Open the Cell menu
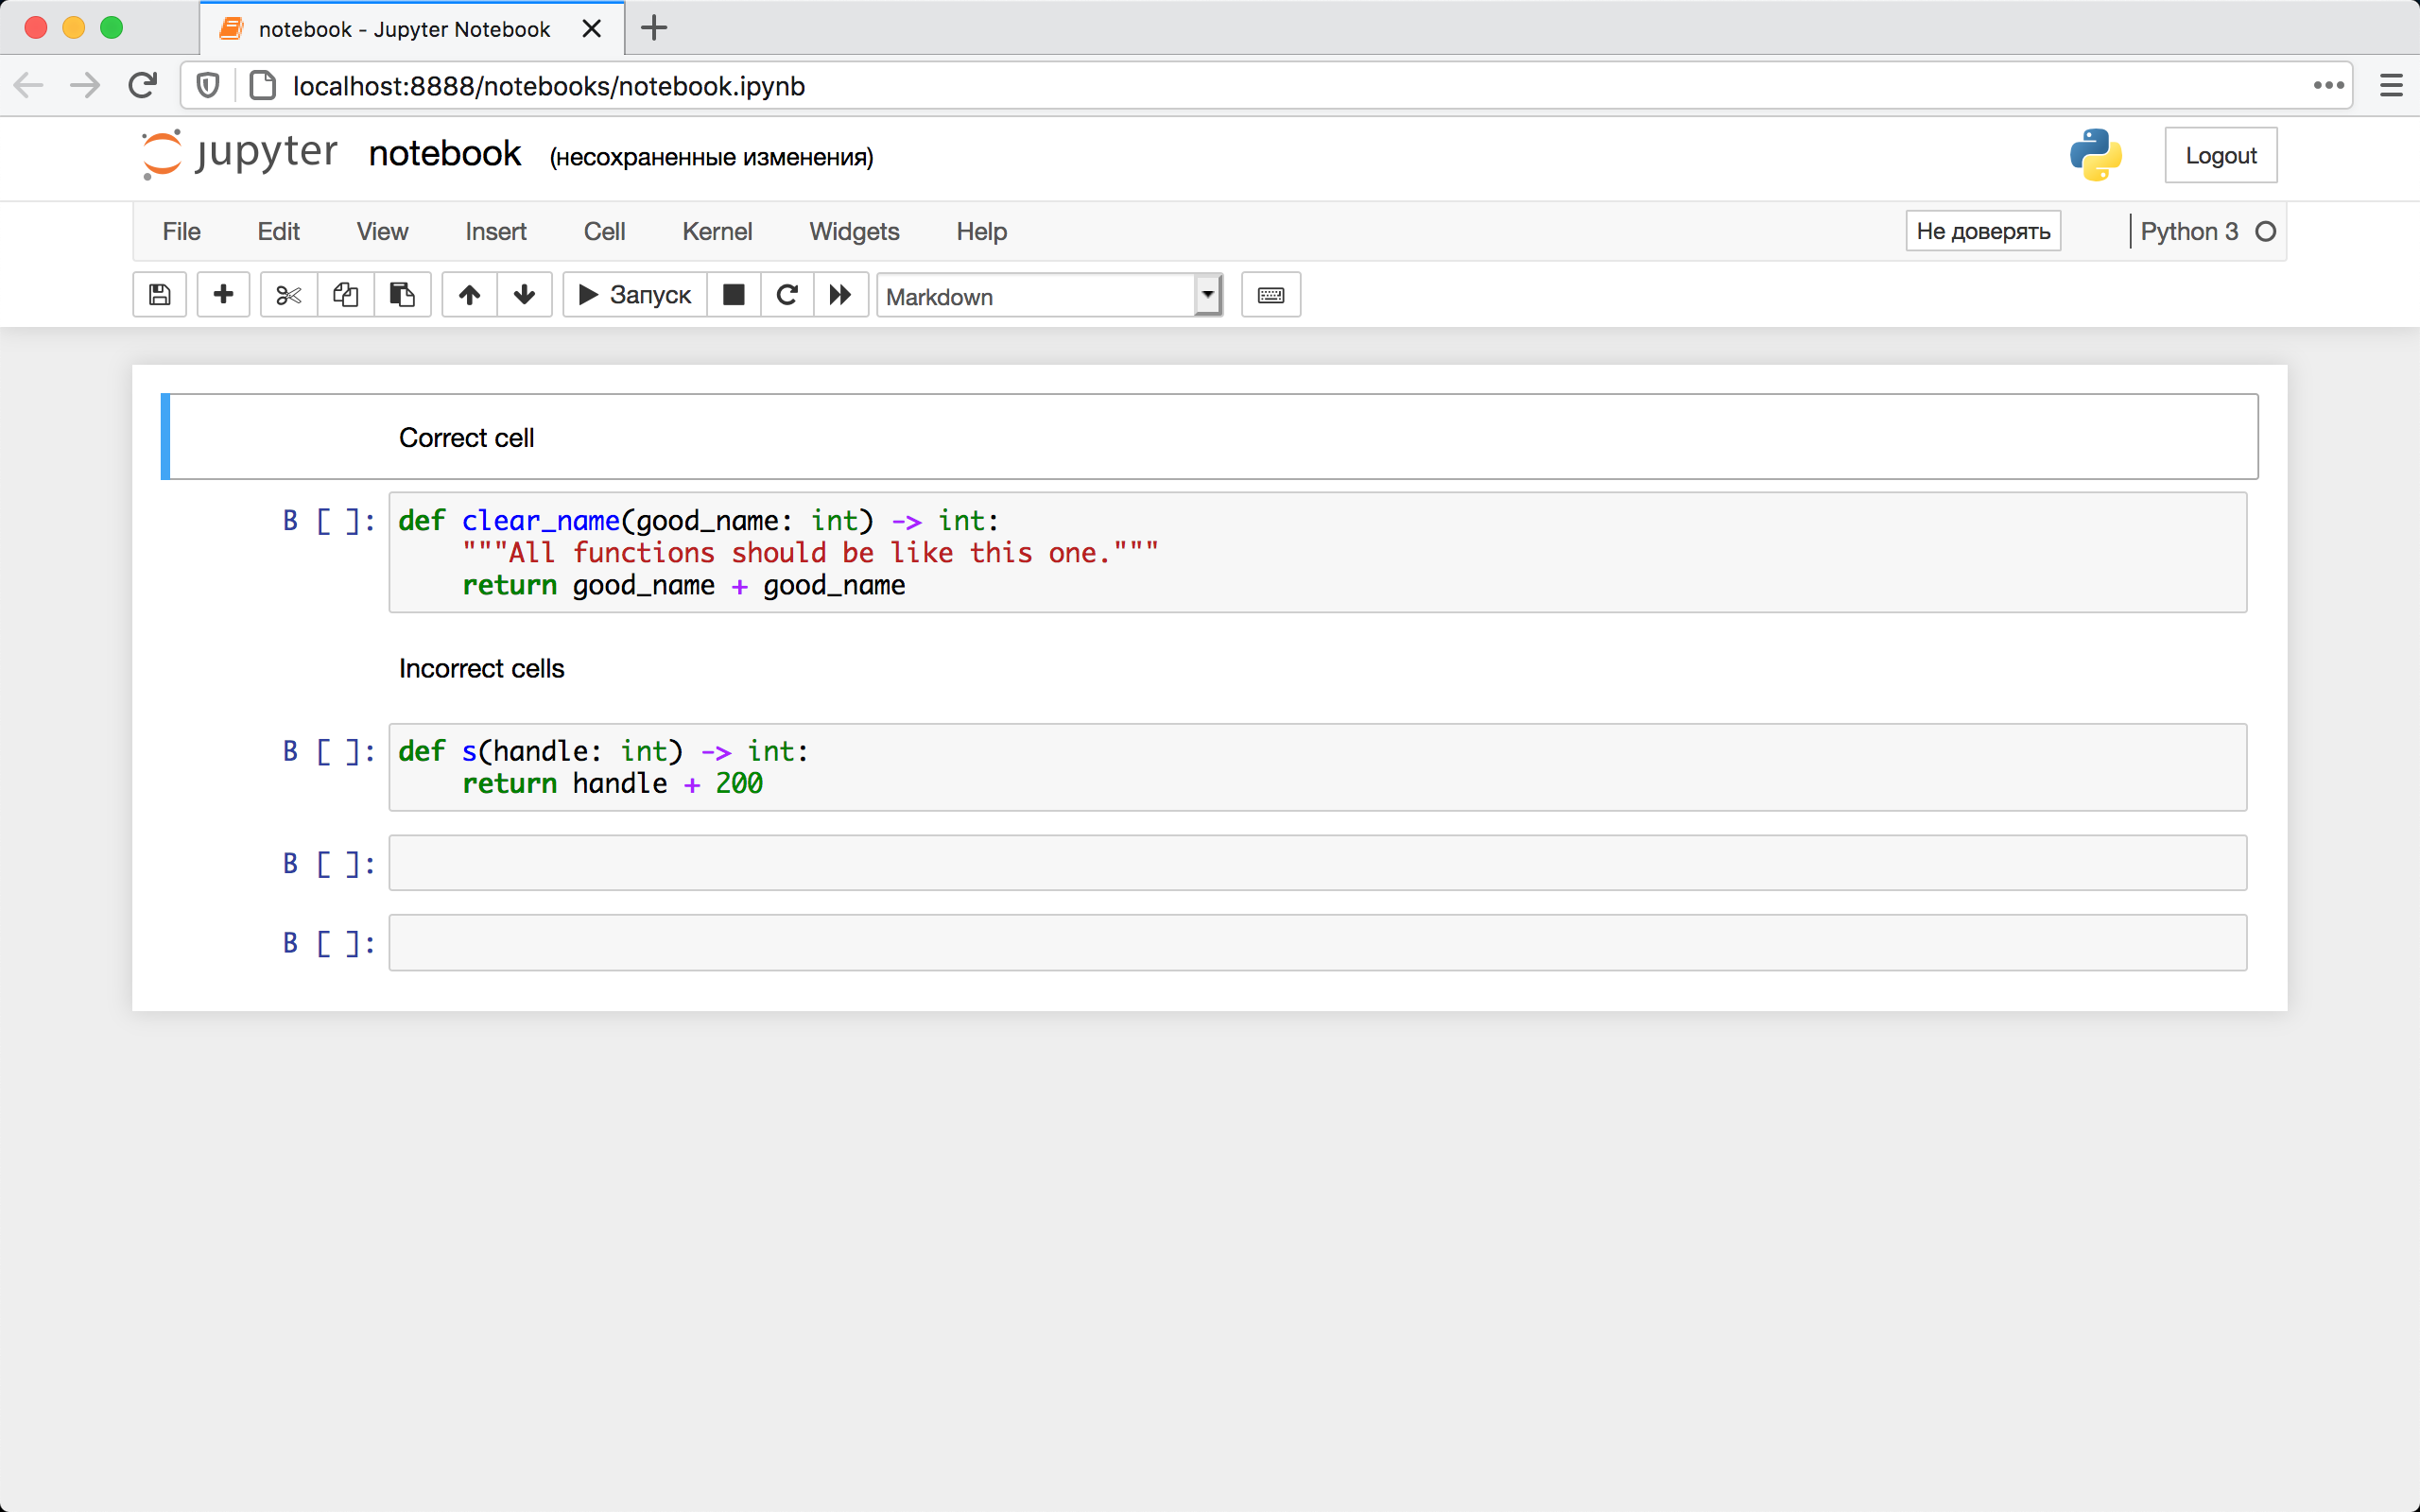This screenshot has height=1512, width=2420. [604, 232]
